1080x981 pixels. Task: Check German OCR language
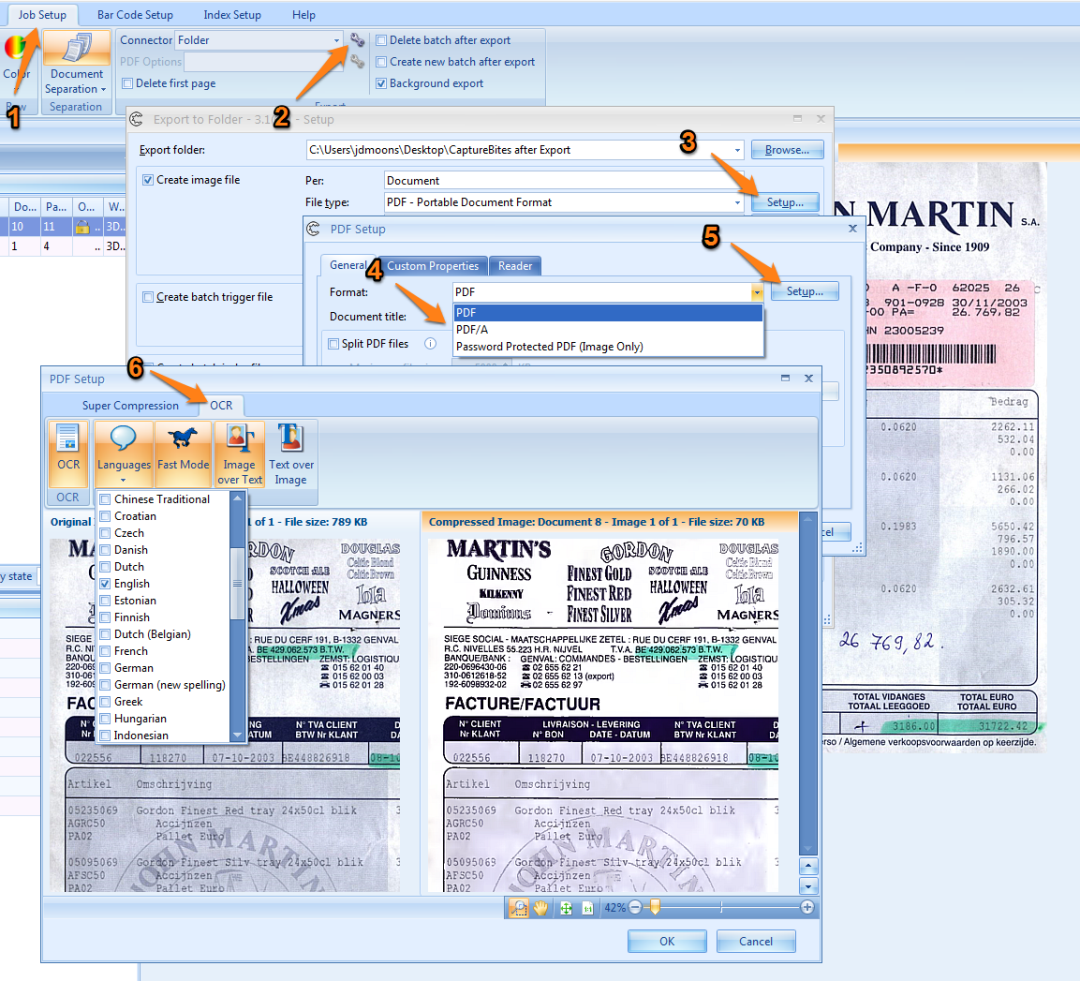coord(105,668)
